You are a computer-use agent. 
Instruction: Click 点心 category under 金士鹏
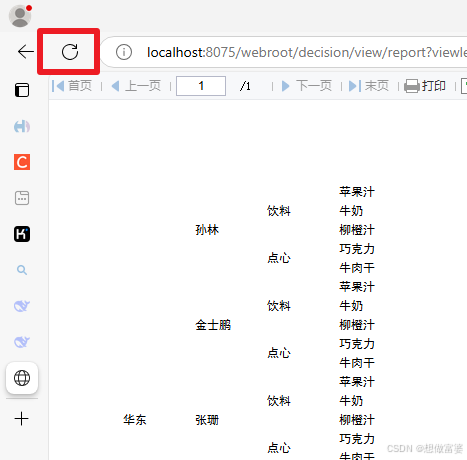[x=279, y=353]
